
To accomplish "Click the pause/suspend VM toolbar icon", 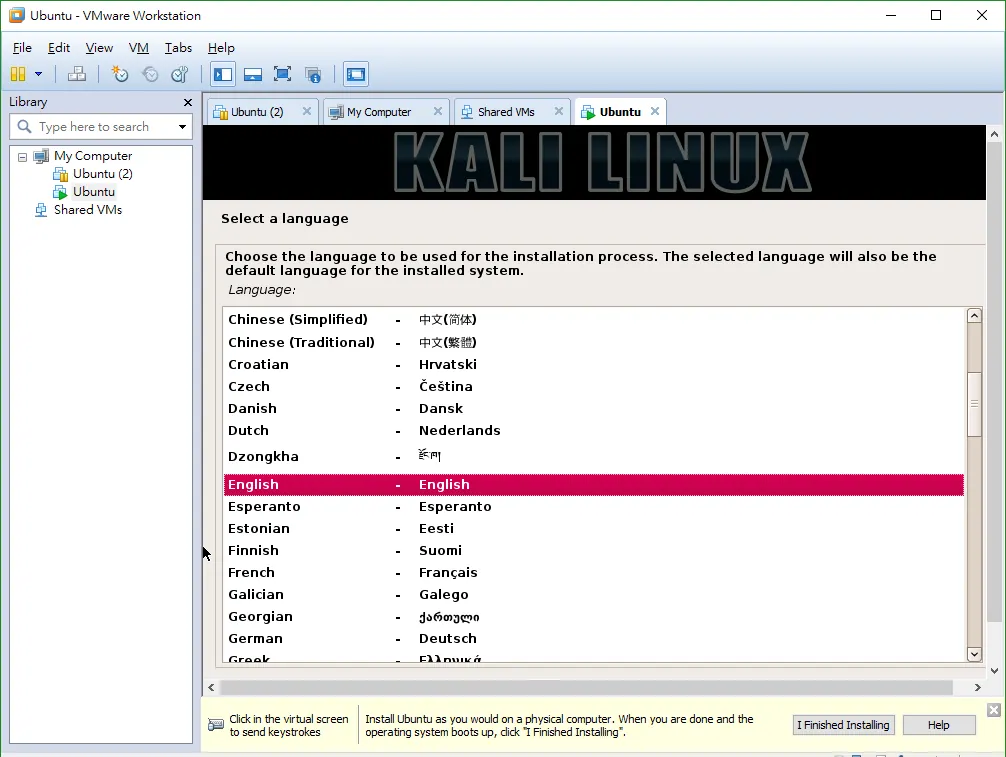I will coord(18,74).
